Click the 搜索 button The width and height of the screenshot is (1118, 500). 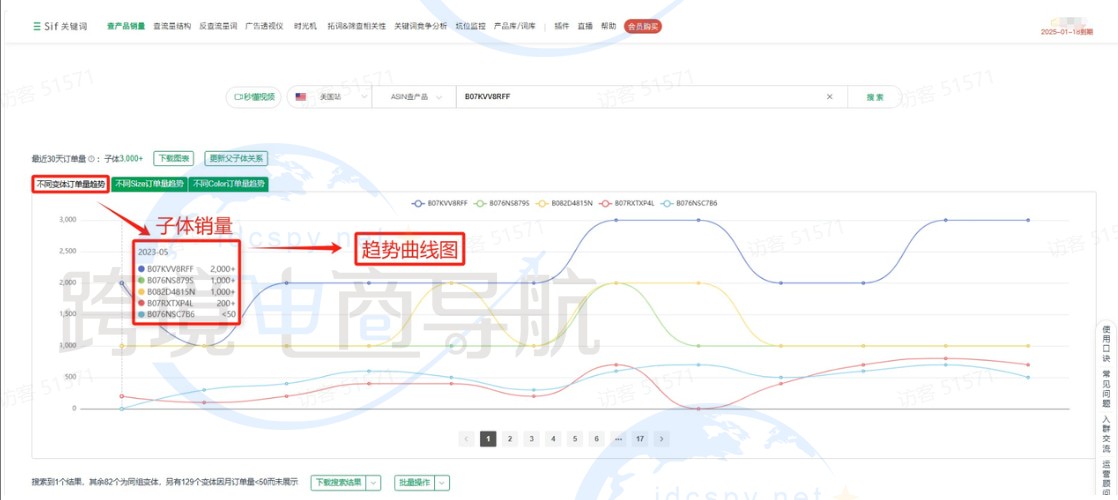874,97
